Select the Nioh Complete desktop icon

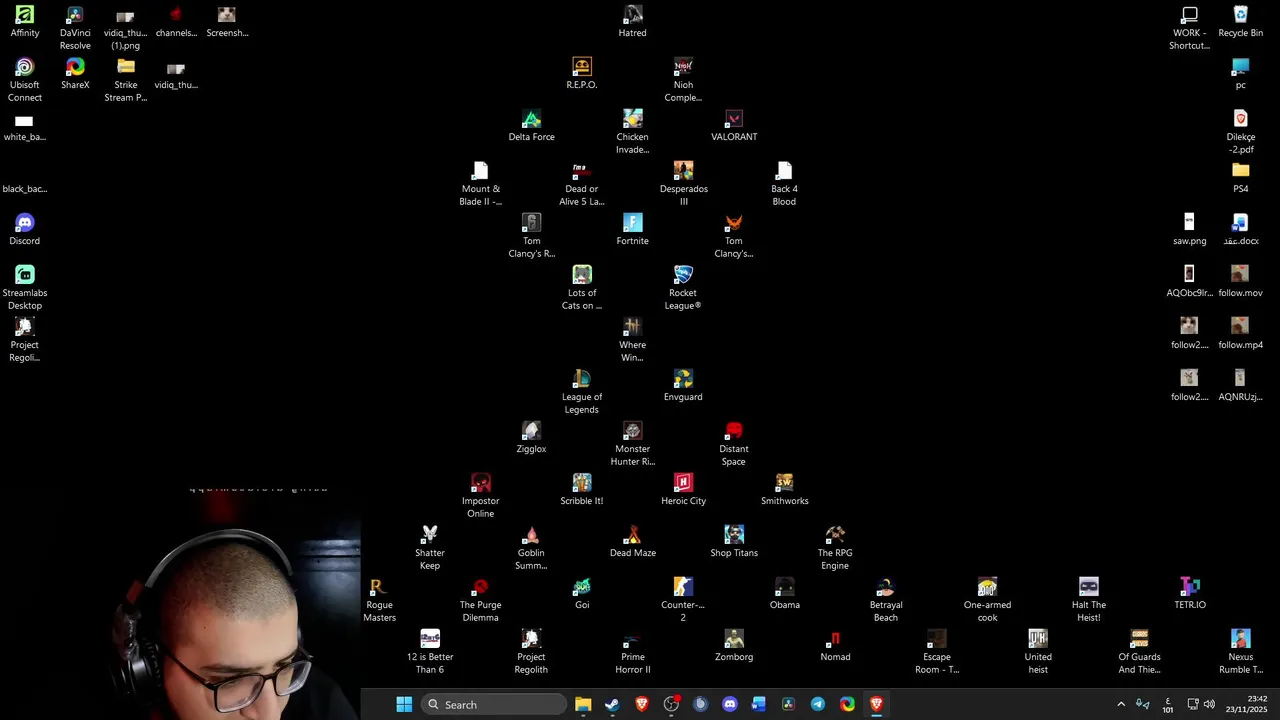(x=683, y=80)
